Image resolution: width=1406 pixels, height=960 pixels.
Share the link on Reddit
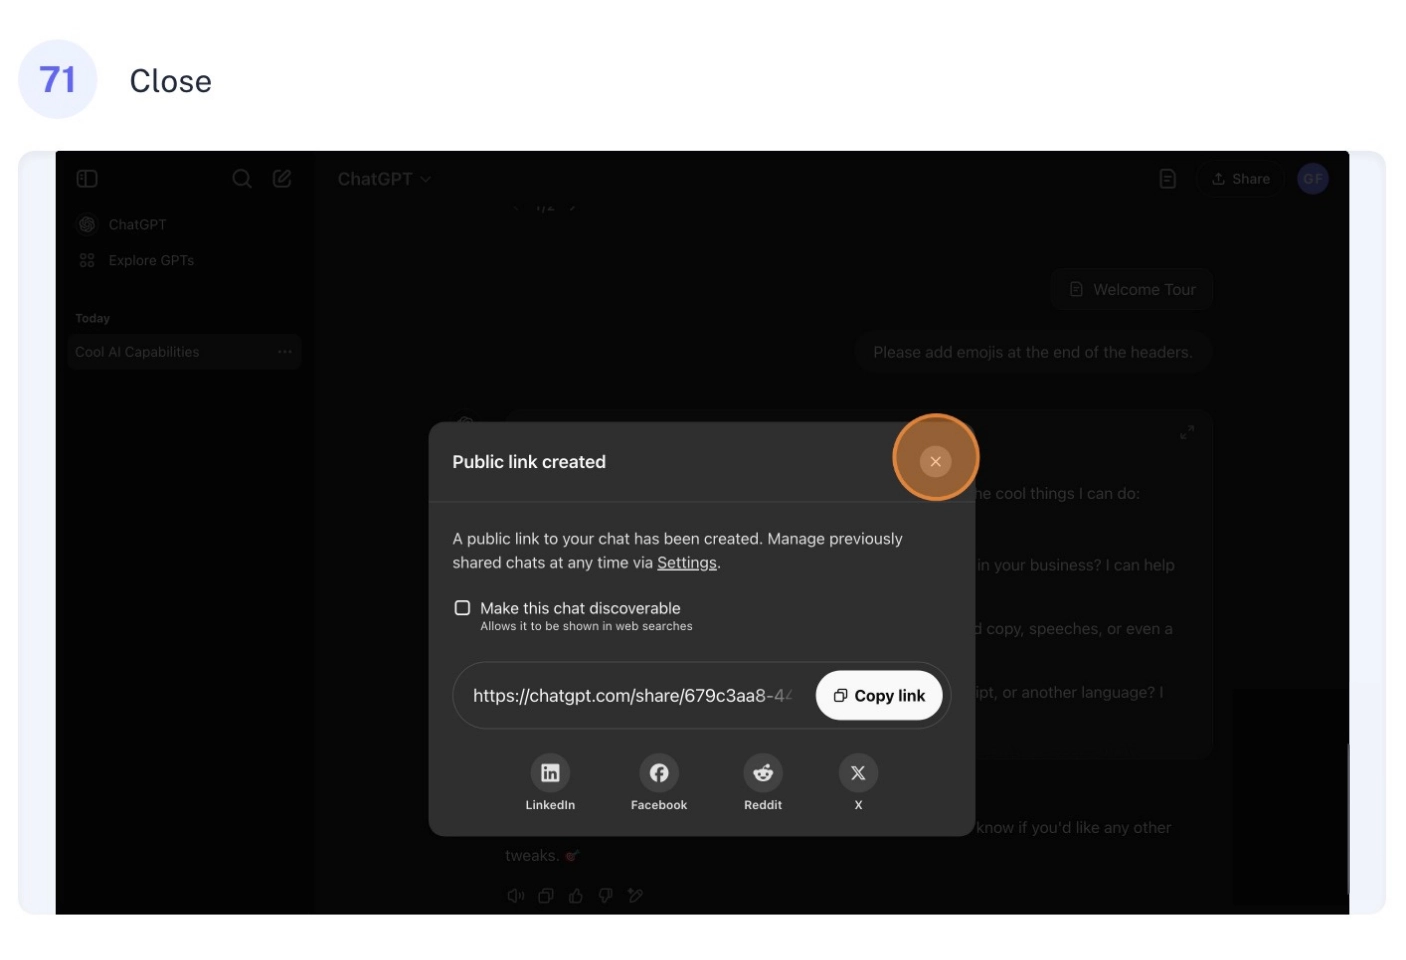tap(763, 773)
